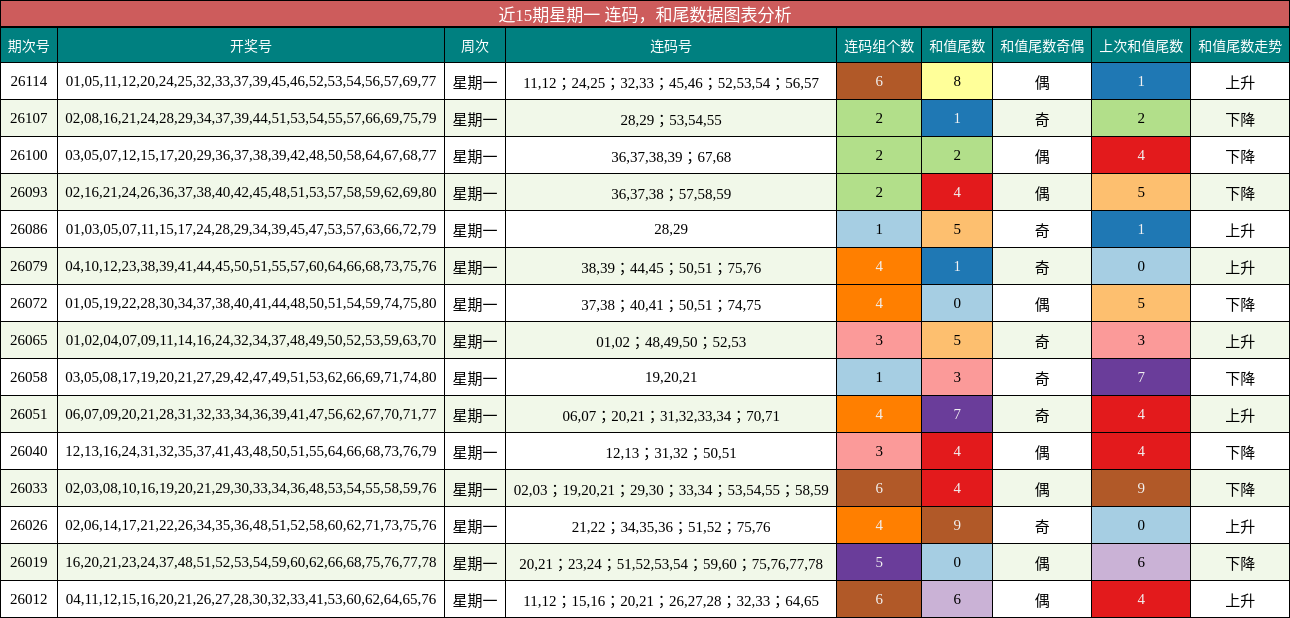The width and height of the screenshot is (1290, 618).
Task: Click the 奇 cell in row 26026
Action: 1042,526
